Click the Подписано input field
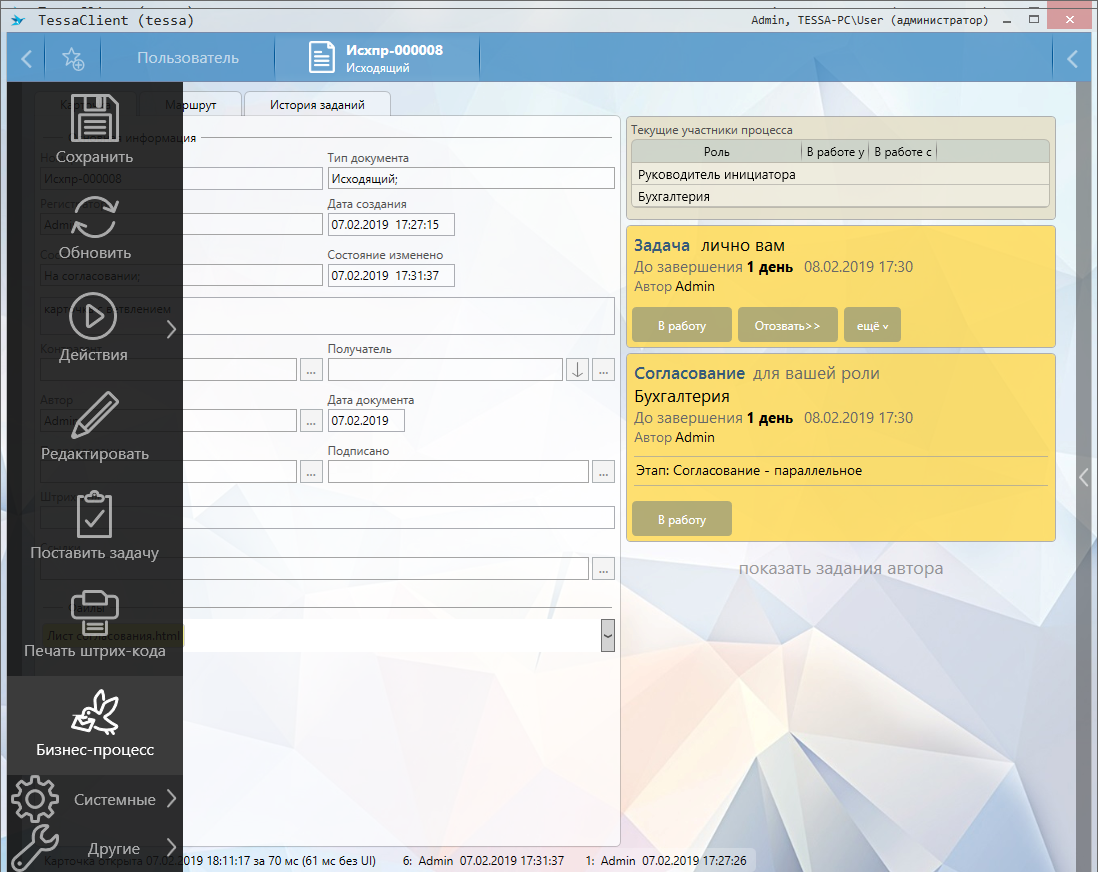Screen dimensions: 1098x872 [458, 472]
